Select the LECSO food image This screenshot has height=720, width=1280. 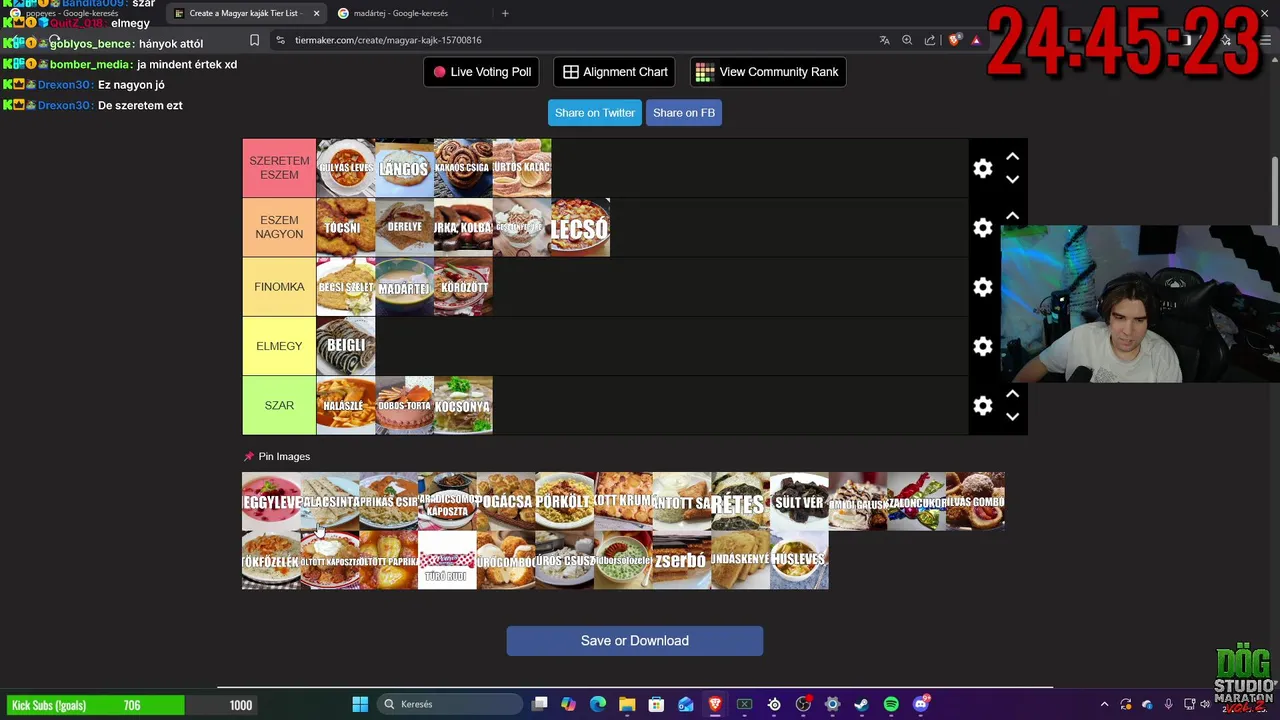[x=581, y=228]
